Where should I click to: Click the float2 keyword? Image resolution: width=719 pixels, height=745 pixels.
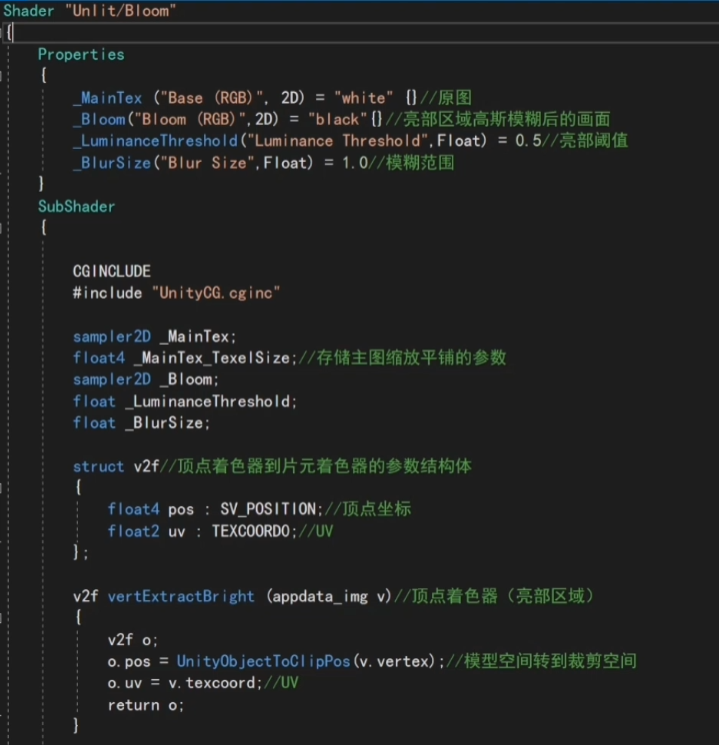(134, 531)
